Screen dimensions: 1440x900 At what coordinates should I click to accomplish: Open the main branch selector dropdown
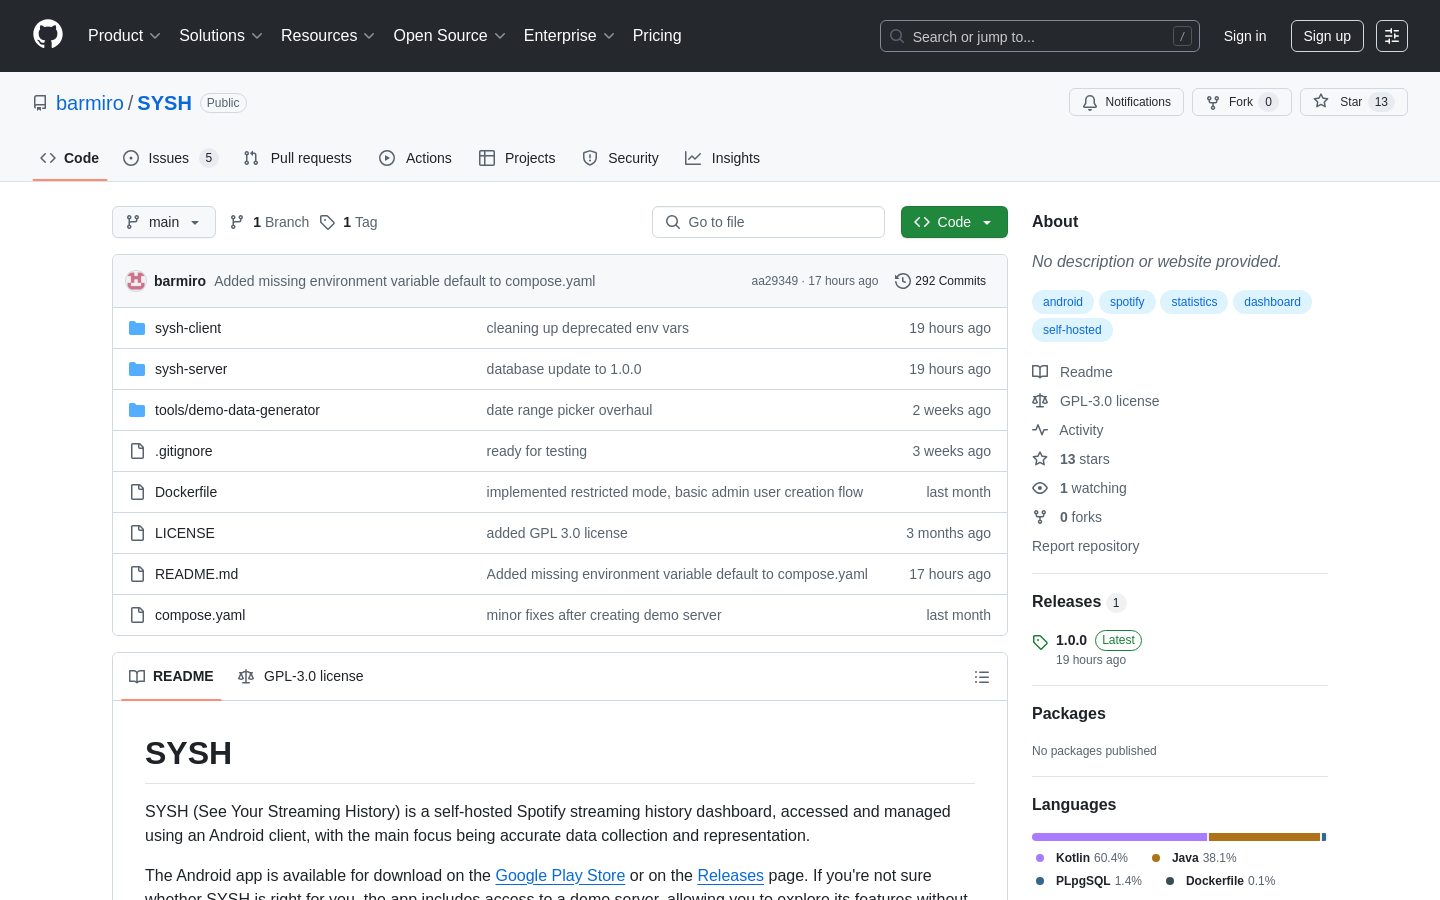tap(164, 222)
